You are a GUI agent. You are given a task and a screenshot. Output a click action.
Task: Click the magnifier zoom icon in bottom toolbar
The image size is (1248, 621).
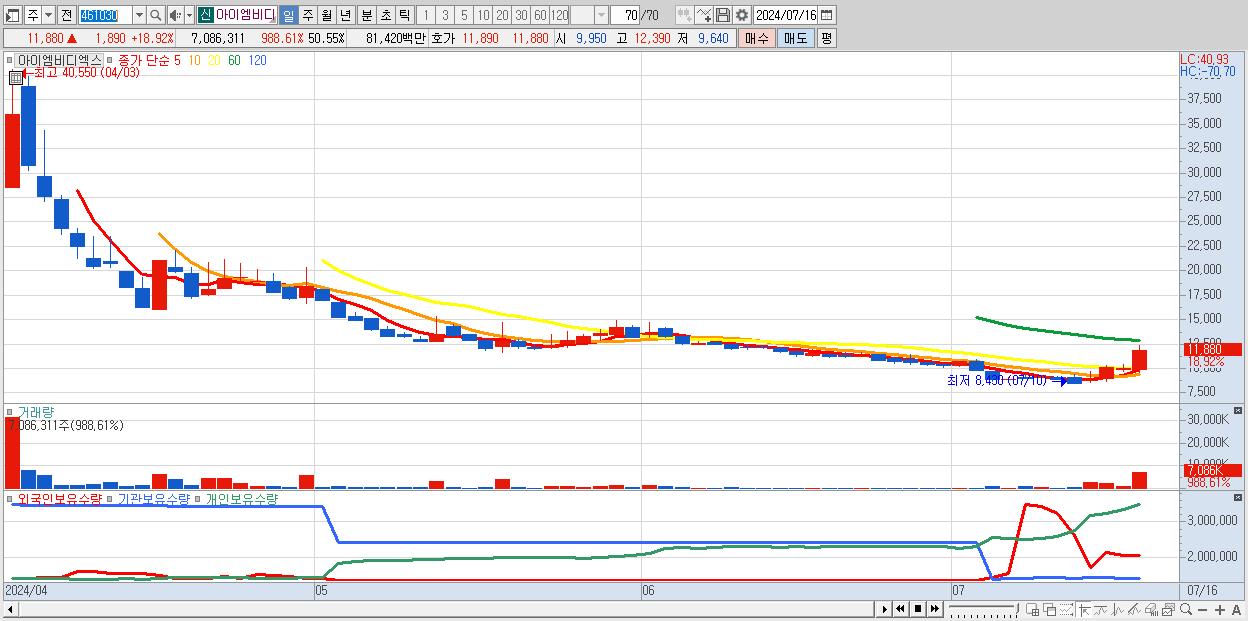point(1186,610)
